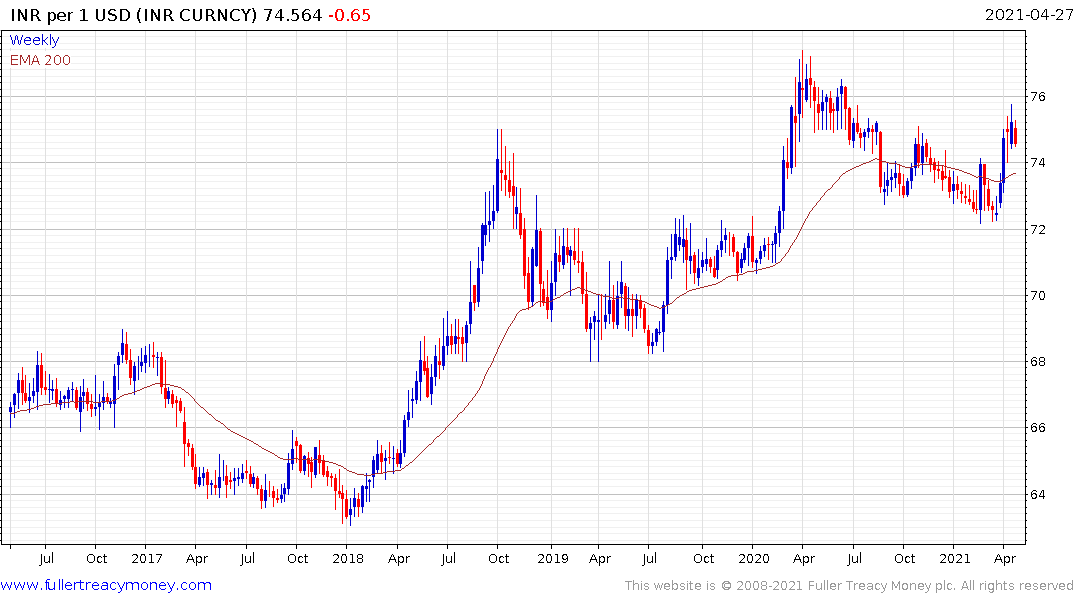Click the chart title 'INR per 1 USD (INR CURNCY)'
Image resolution: width=1075 pixels, height=600 pixels.
[x=134, y=15]
